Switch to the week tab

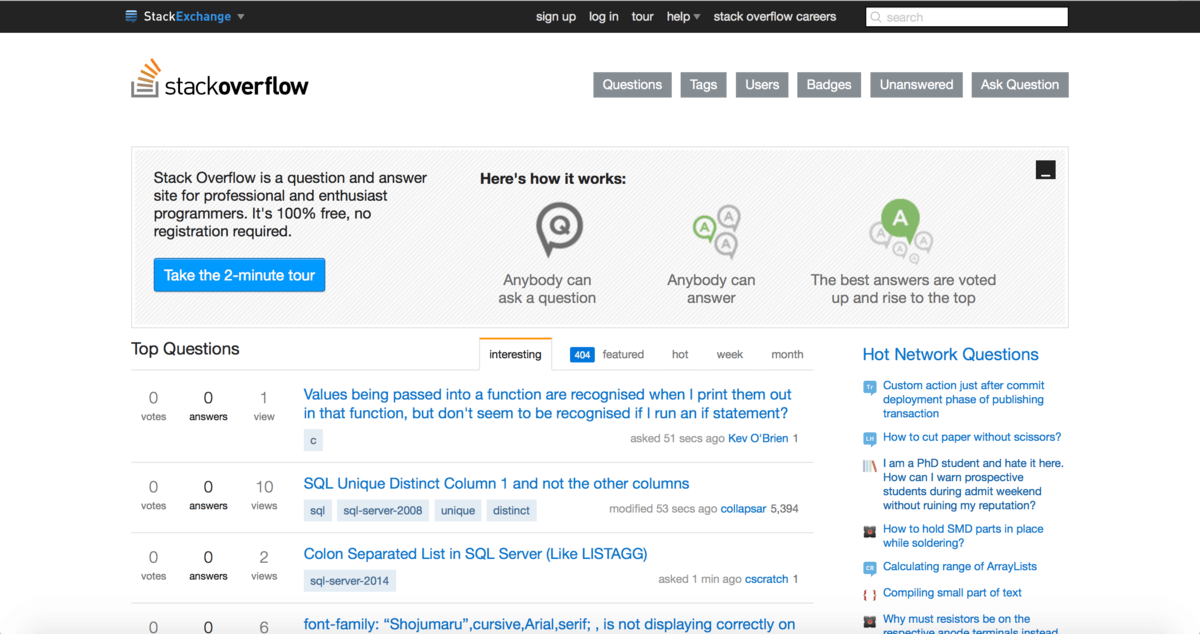click(x=730, y=354)
